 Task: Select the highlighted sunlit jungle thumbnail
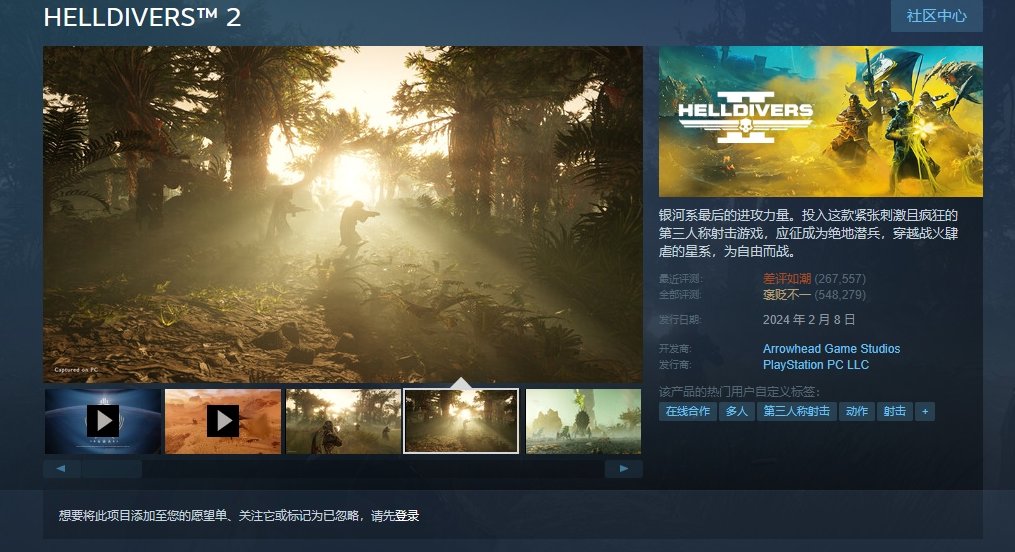point(461,421)
